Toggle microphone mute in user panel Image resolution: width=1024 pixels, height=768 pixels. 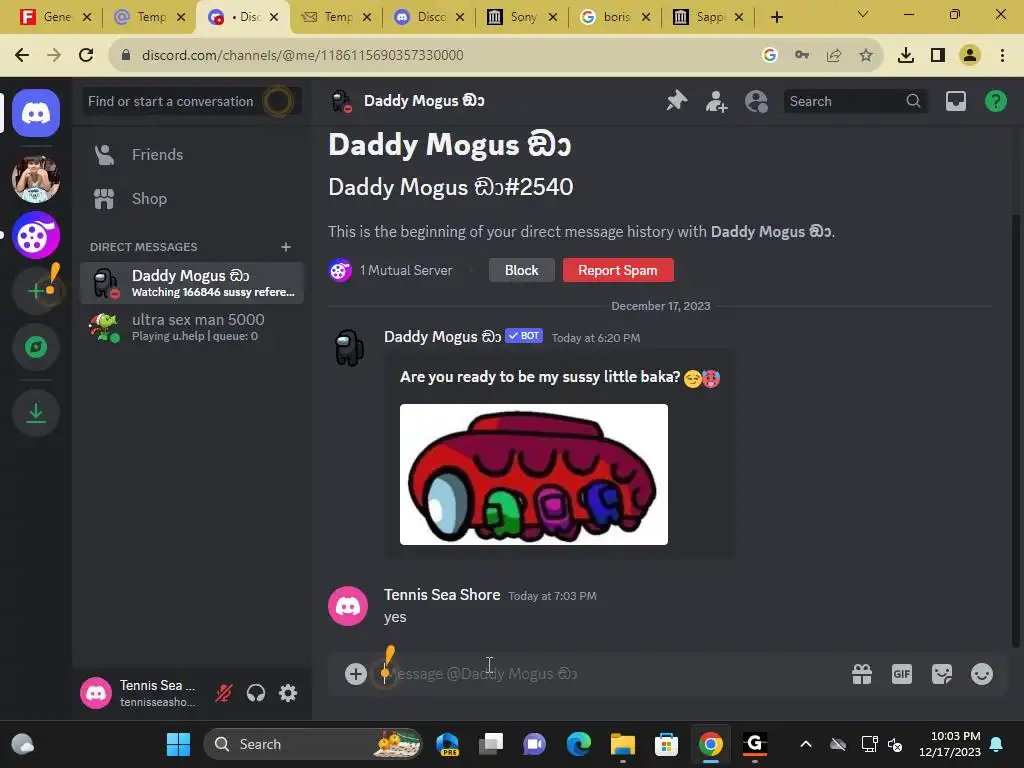coord(224,693)
